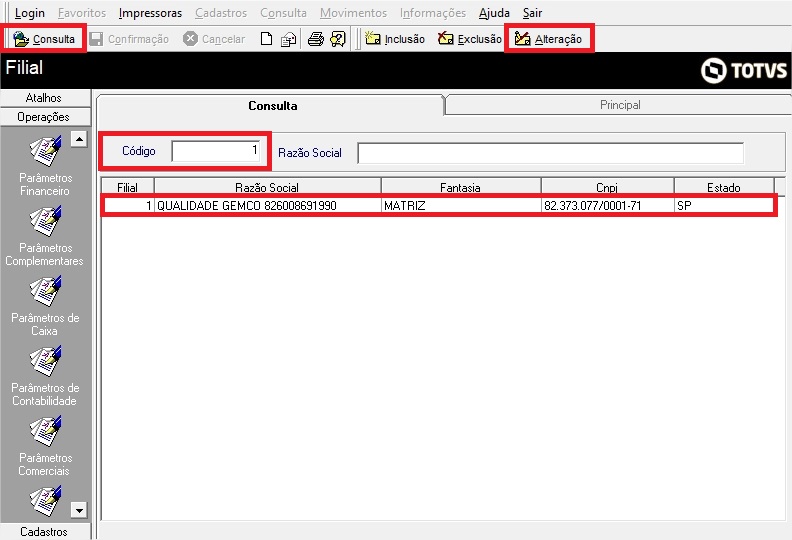Expand the Cadastros sidebar section
Viewport: 792px width, 540px height.
coord(44,531)
